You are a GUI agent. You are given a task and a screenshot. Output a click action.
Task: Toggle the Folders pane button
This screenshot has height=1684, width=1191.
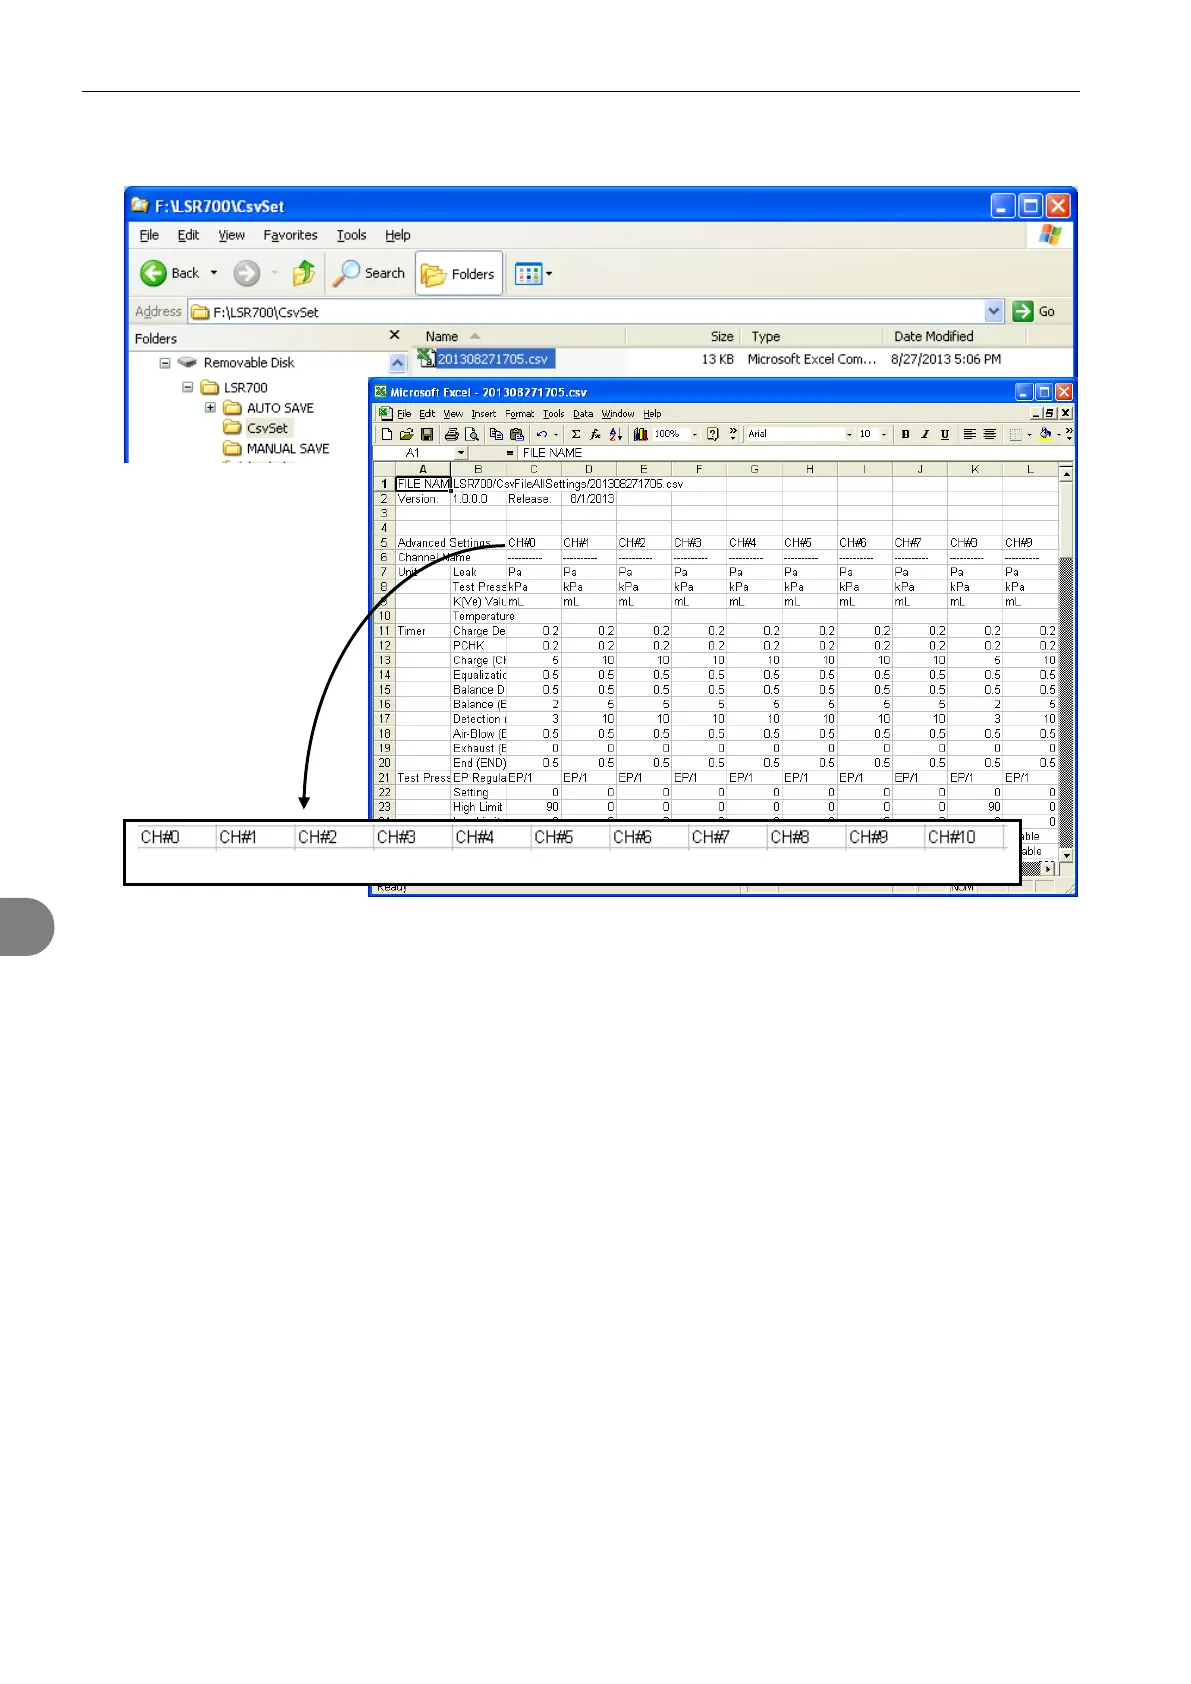459,273
